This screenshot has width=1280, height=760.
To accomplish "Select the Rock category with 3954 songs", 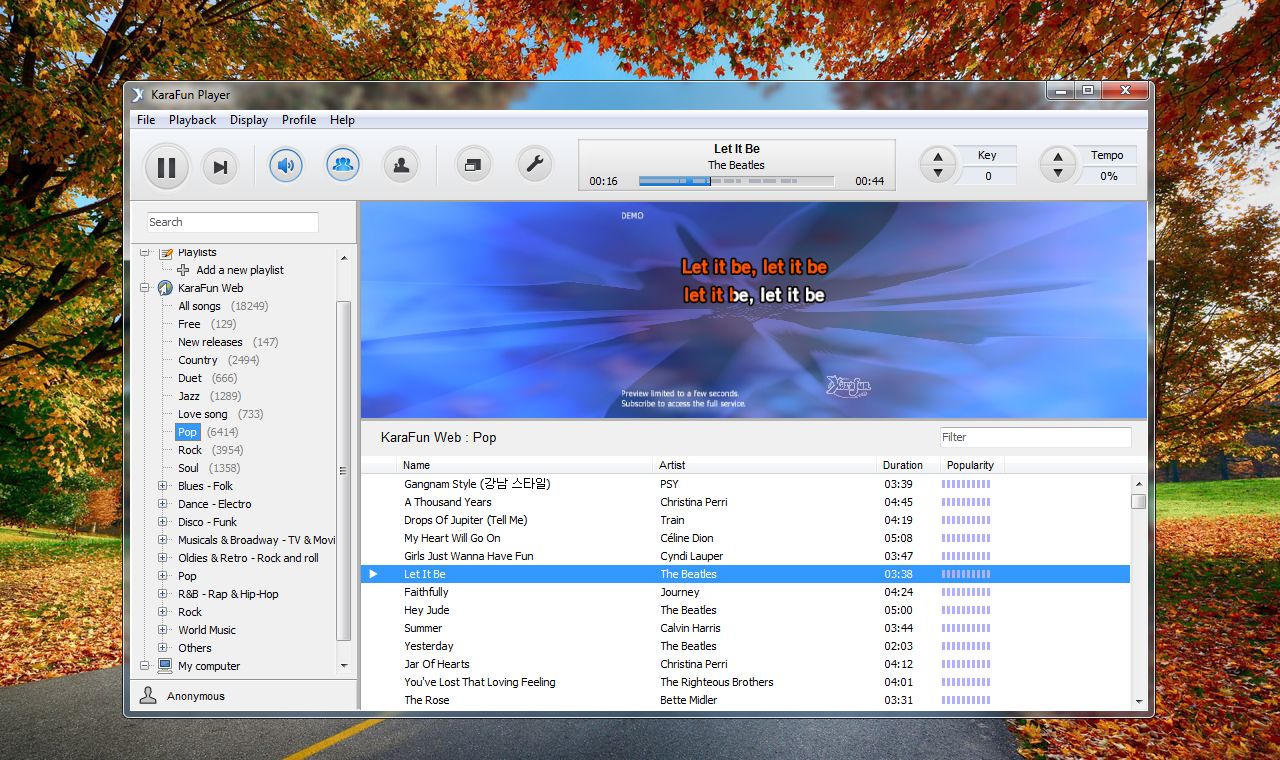I will tap(190, 450).
